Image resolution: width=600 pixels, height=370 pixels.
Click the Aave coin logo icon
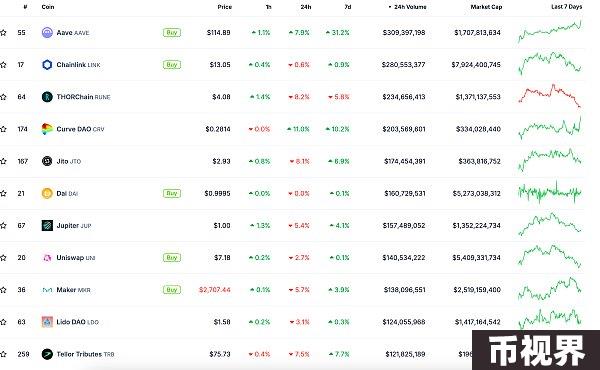pos(47,33)
